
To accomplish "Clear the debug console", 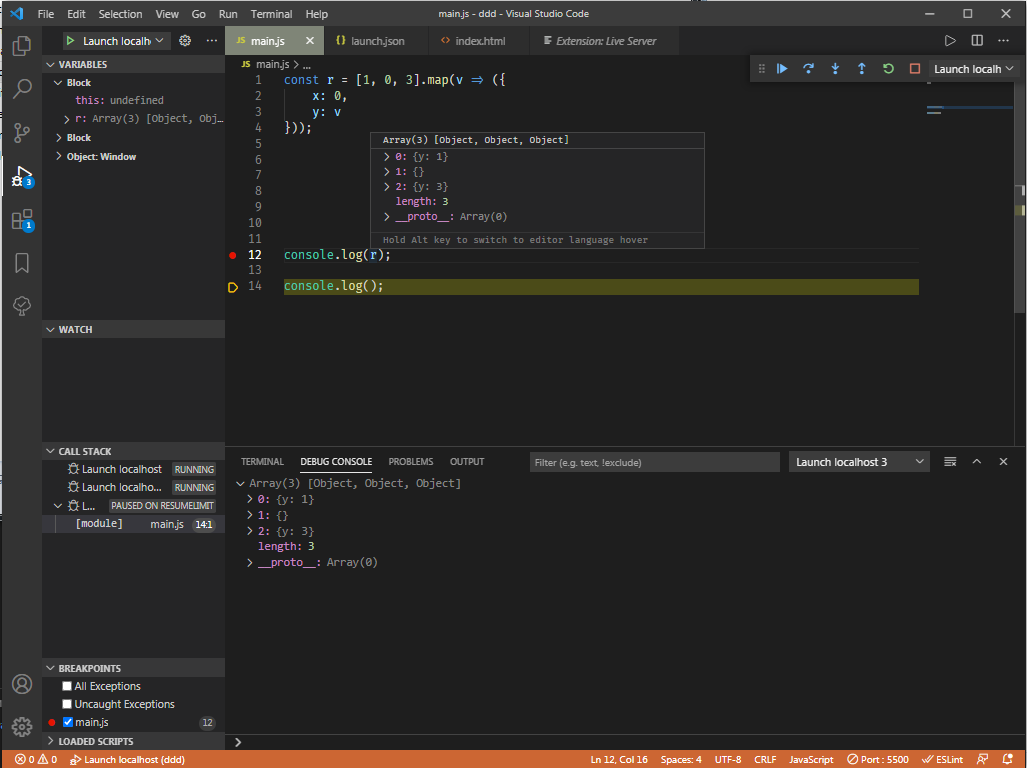I will coord(950,462).
